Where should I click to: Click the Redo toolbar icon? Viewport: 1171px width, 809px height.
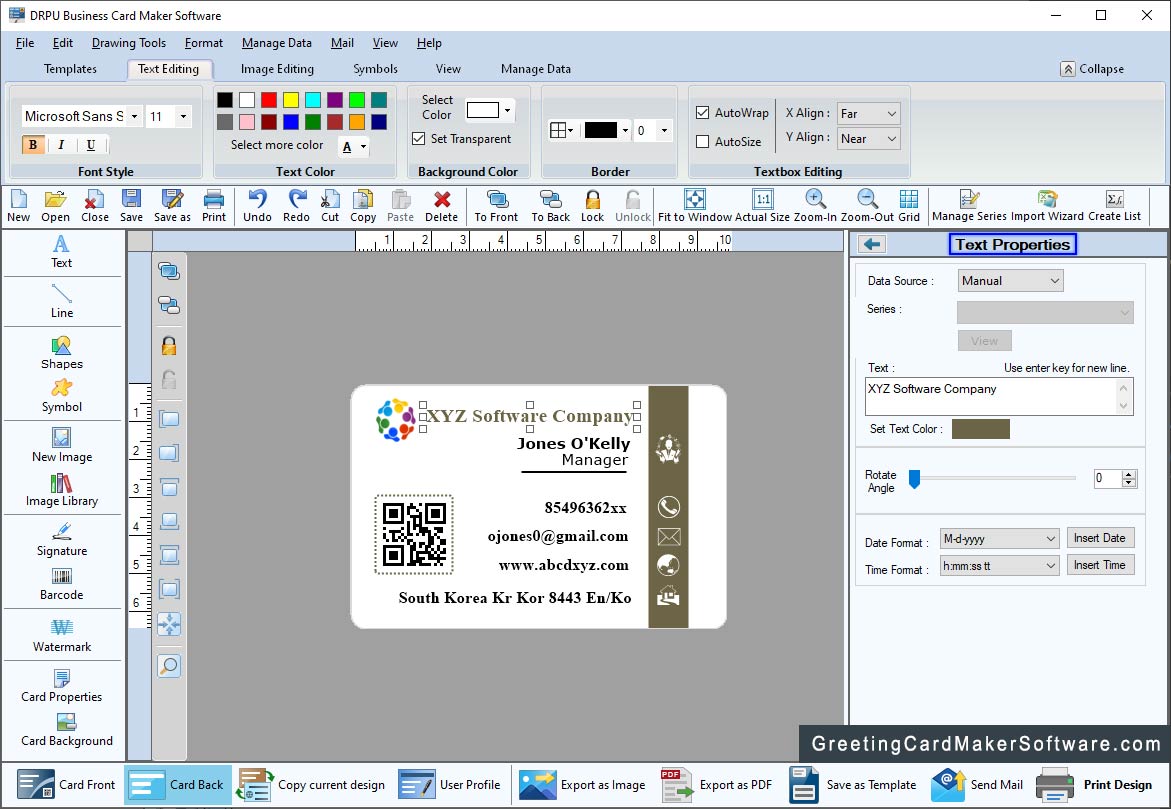[296, 205]
